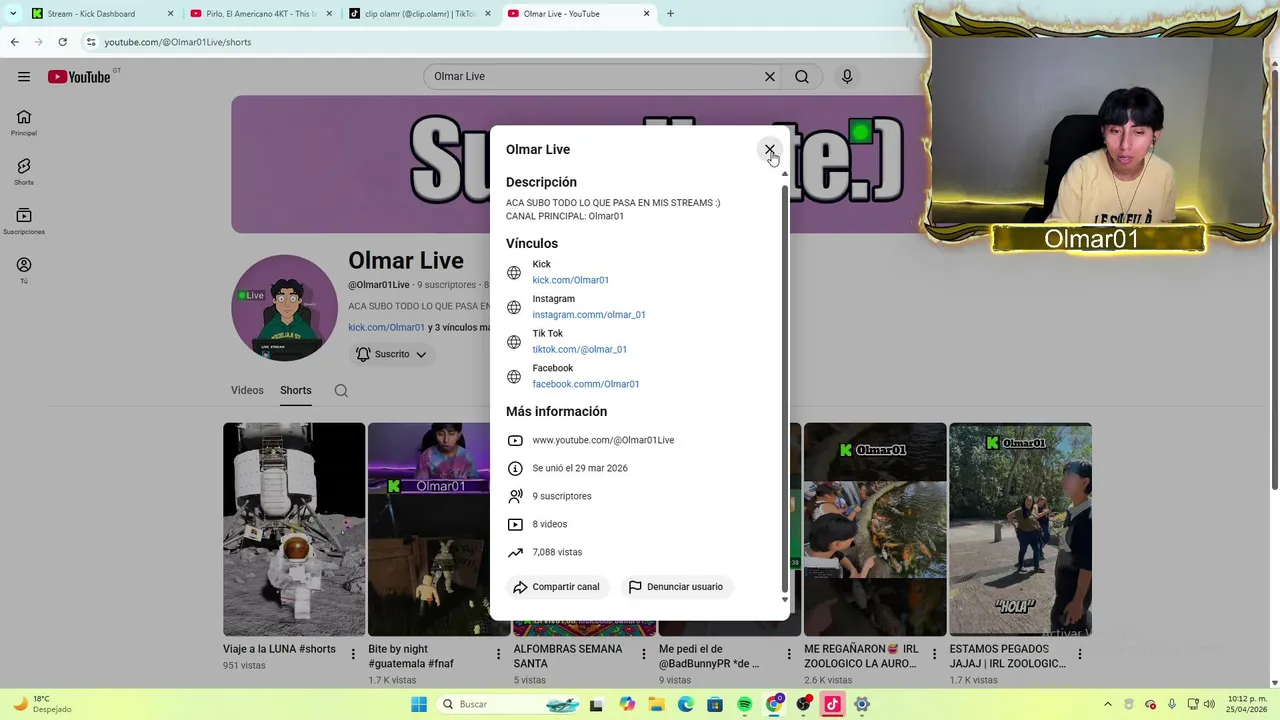Search within channel magnifier icon
1280x720 pixels.
click(341, 391)
